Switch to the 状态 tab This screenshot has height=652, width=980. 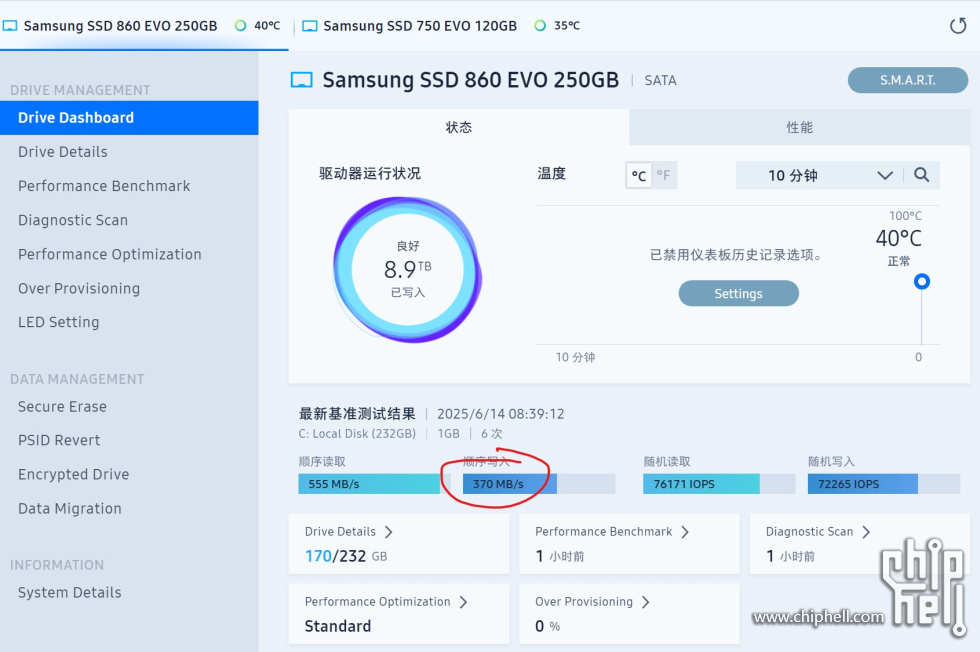click(459, 128)
